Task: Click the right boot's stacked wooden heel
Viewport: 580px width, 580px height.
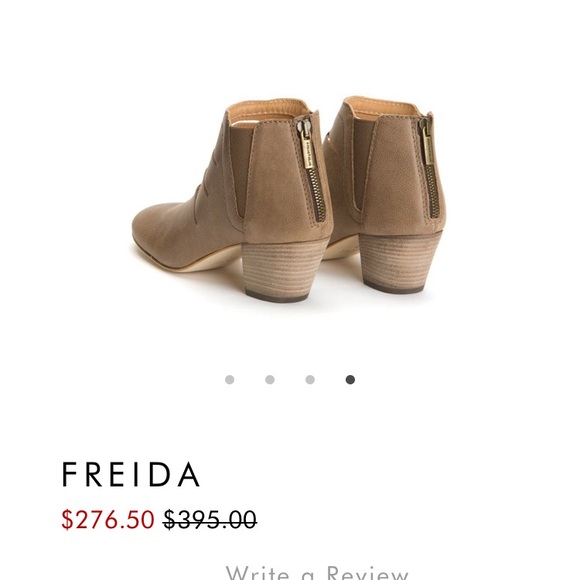Action: 399,262
